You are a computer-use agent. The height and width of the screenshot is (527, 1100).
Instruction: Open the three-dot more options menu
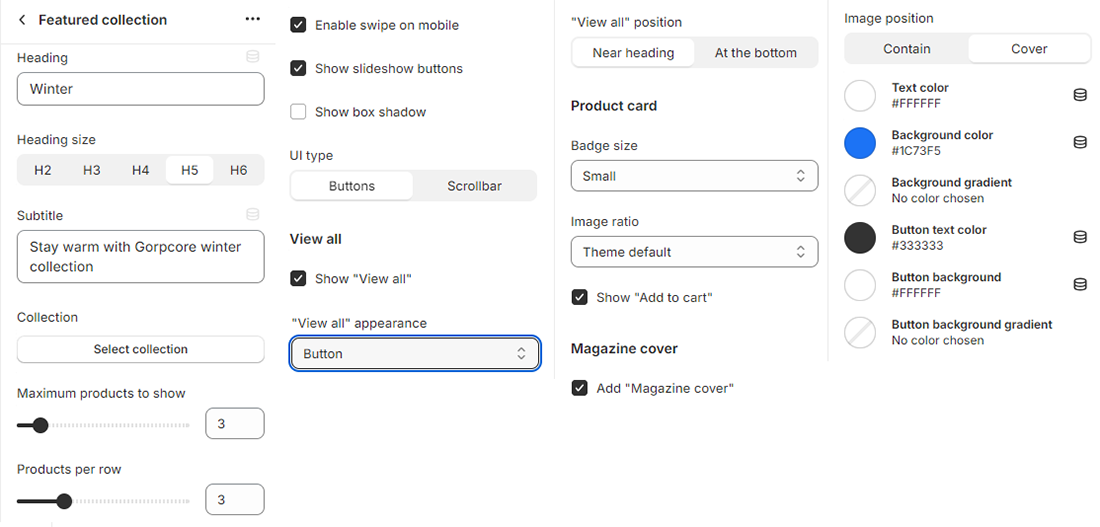tap(252, 20)
